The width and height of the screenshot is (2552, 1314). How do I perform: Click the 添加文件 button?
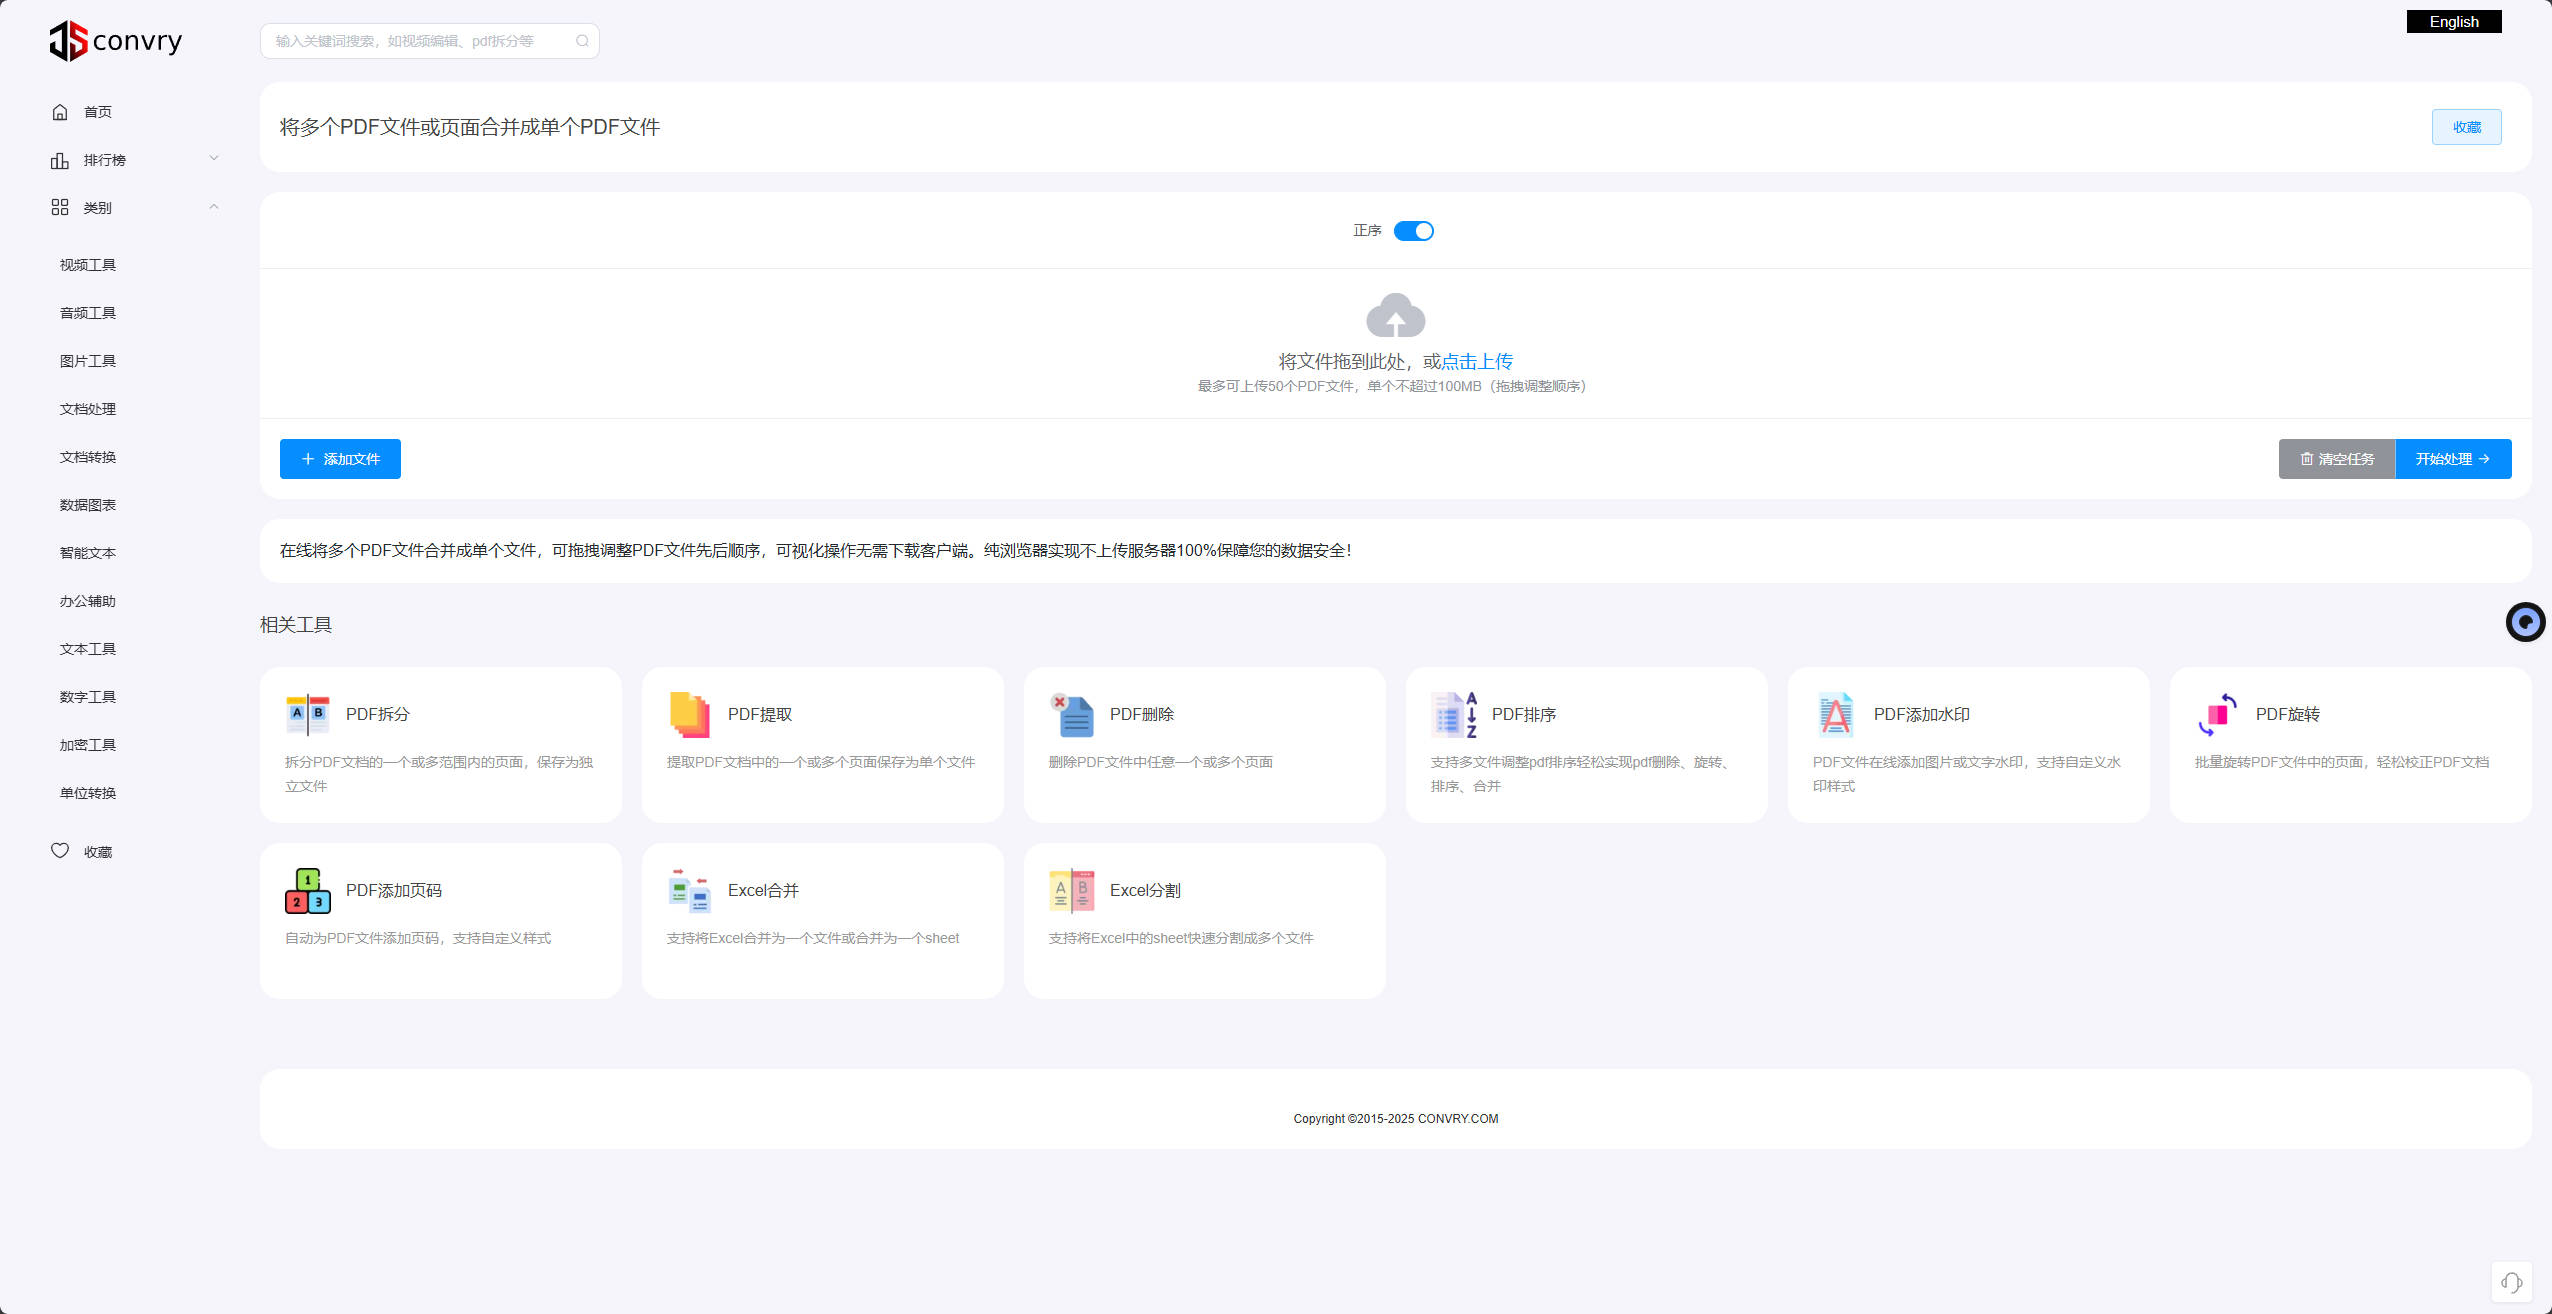click(x=340, y=459)
